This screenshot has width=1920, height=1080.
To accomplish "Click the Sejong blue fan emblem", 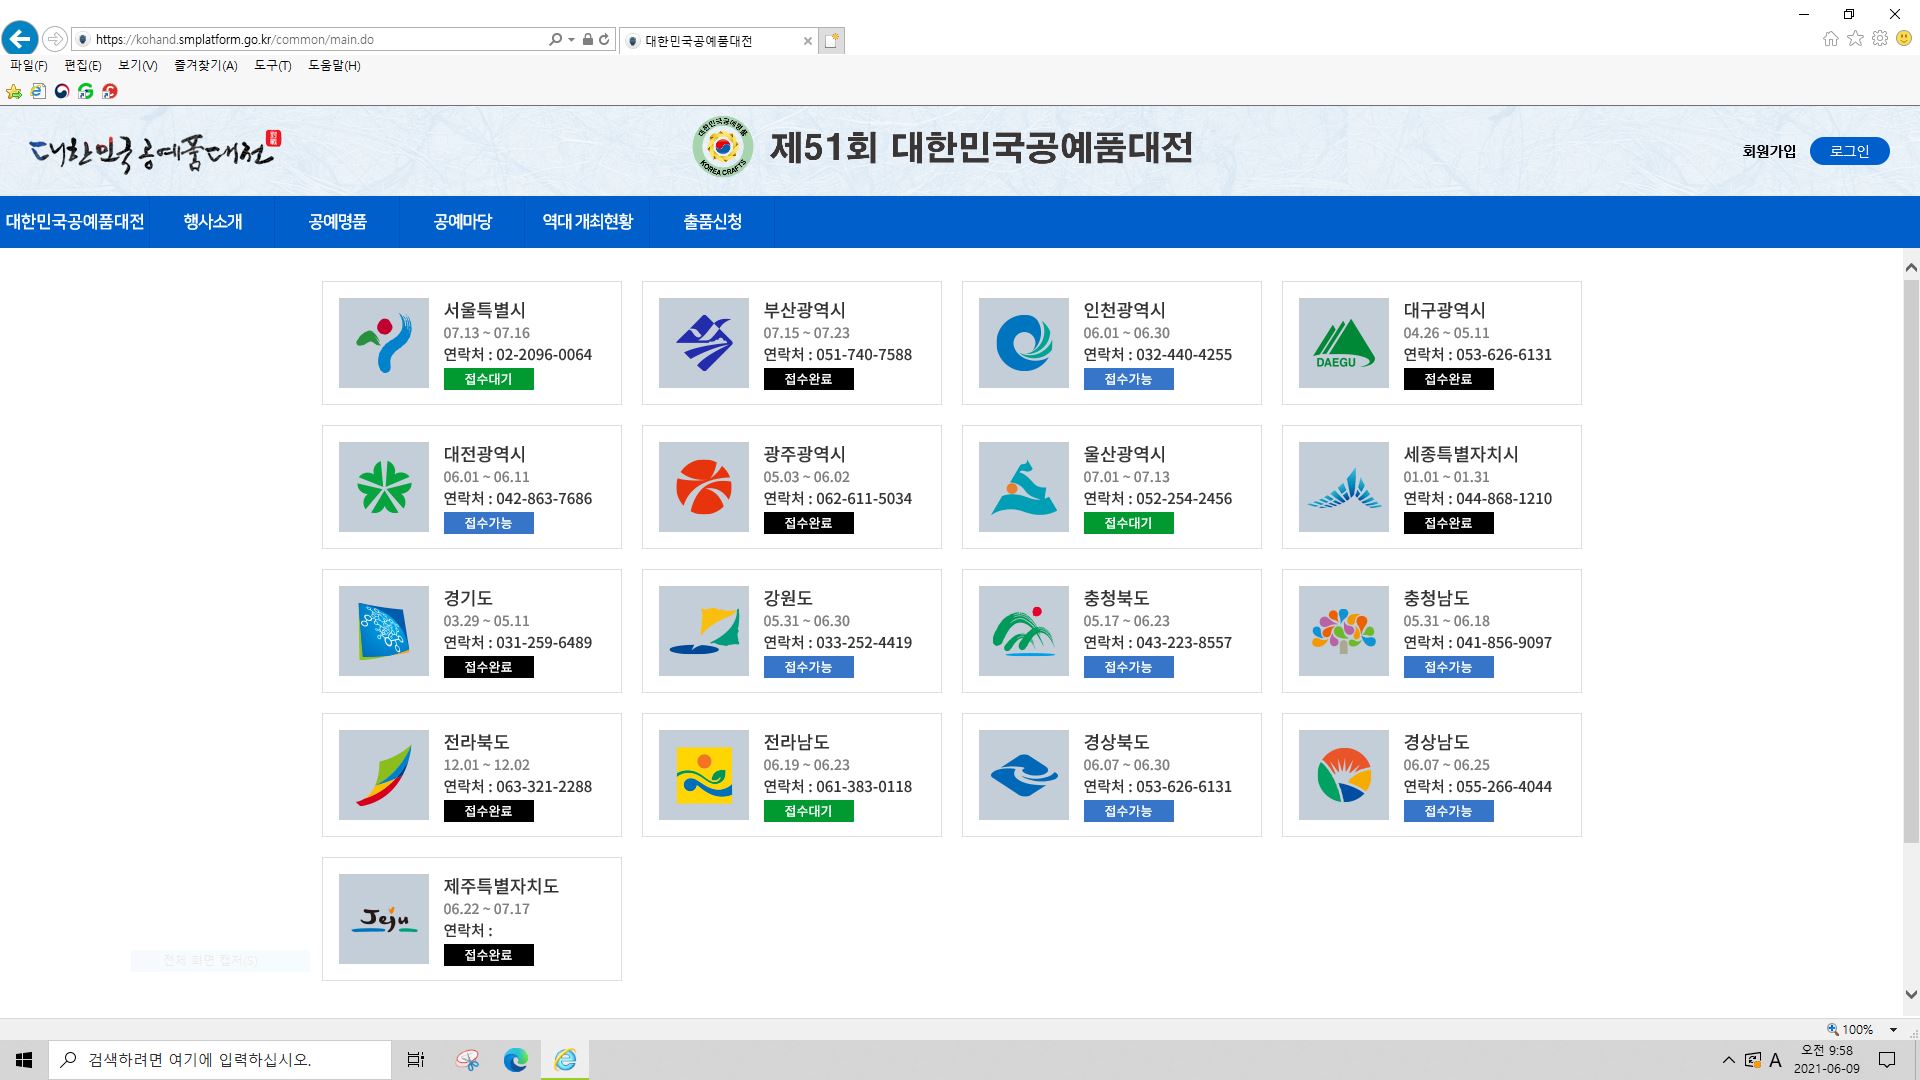I will (x=1344, y=487).
